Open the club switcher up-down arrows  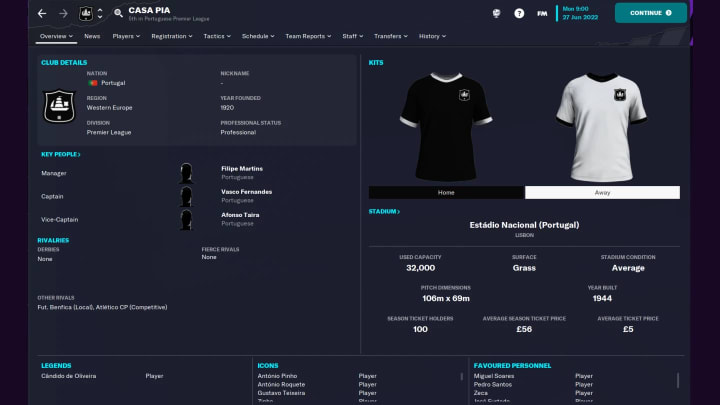[x=100, y=13]
